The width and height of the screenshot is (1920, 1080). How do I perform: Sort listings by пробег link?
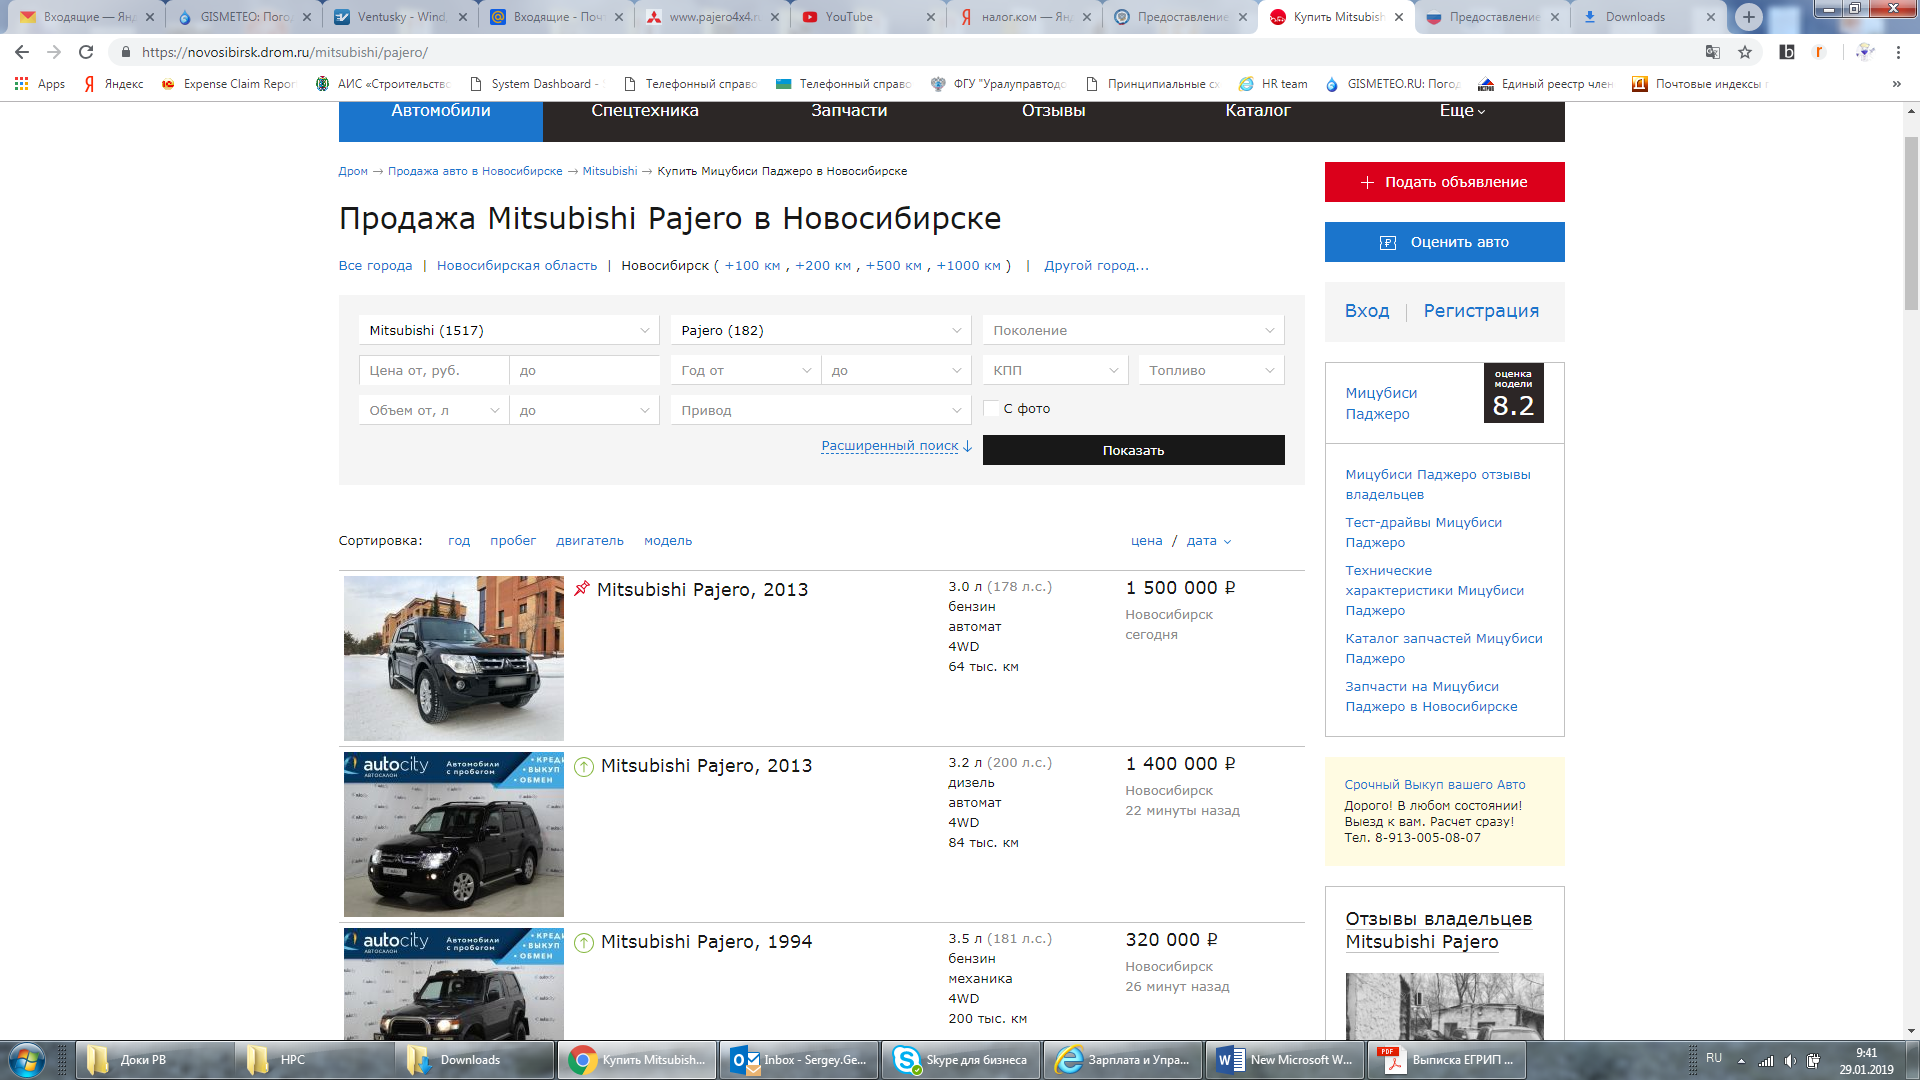(x=513, y=541)
